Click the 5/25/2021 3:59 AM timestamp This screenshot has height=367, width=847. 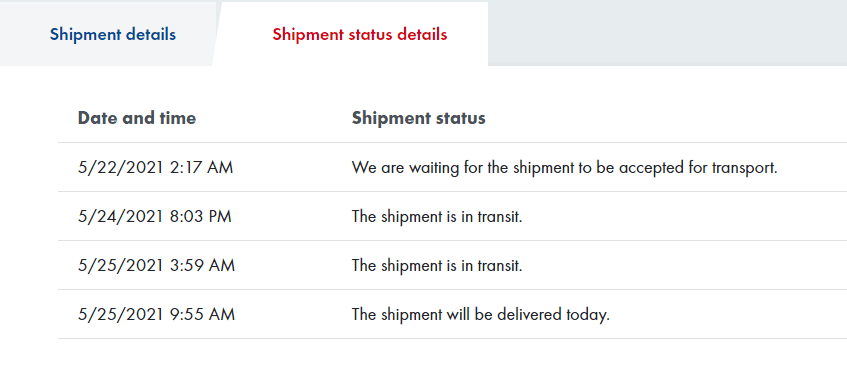tap(156, 266)
